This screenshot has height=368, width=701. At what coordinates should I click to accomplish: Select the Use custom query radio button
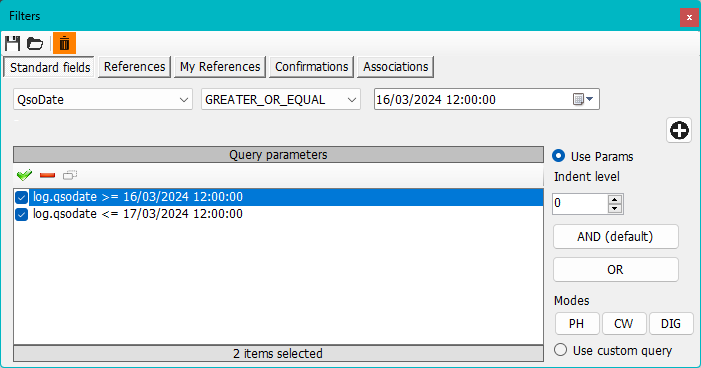pos(561,350)
